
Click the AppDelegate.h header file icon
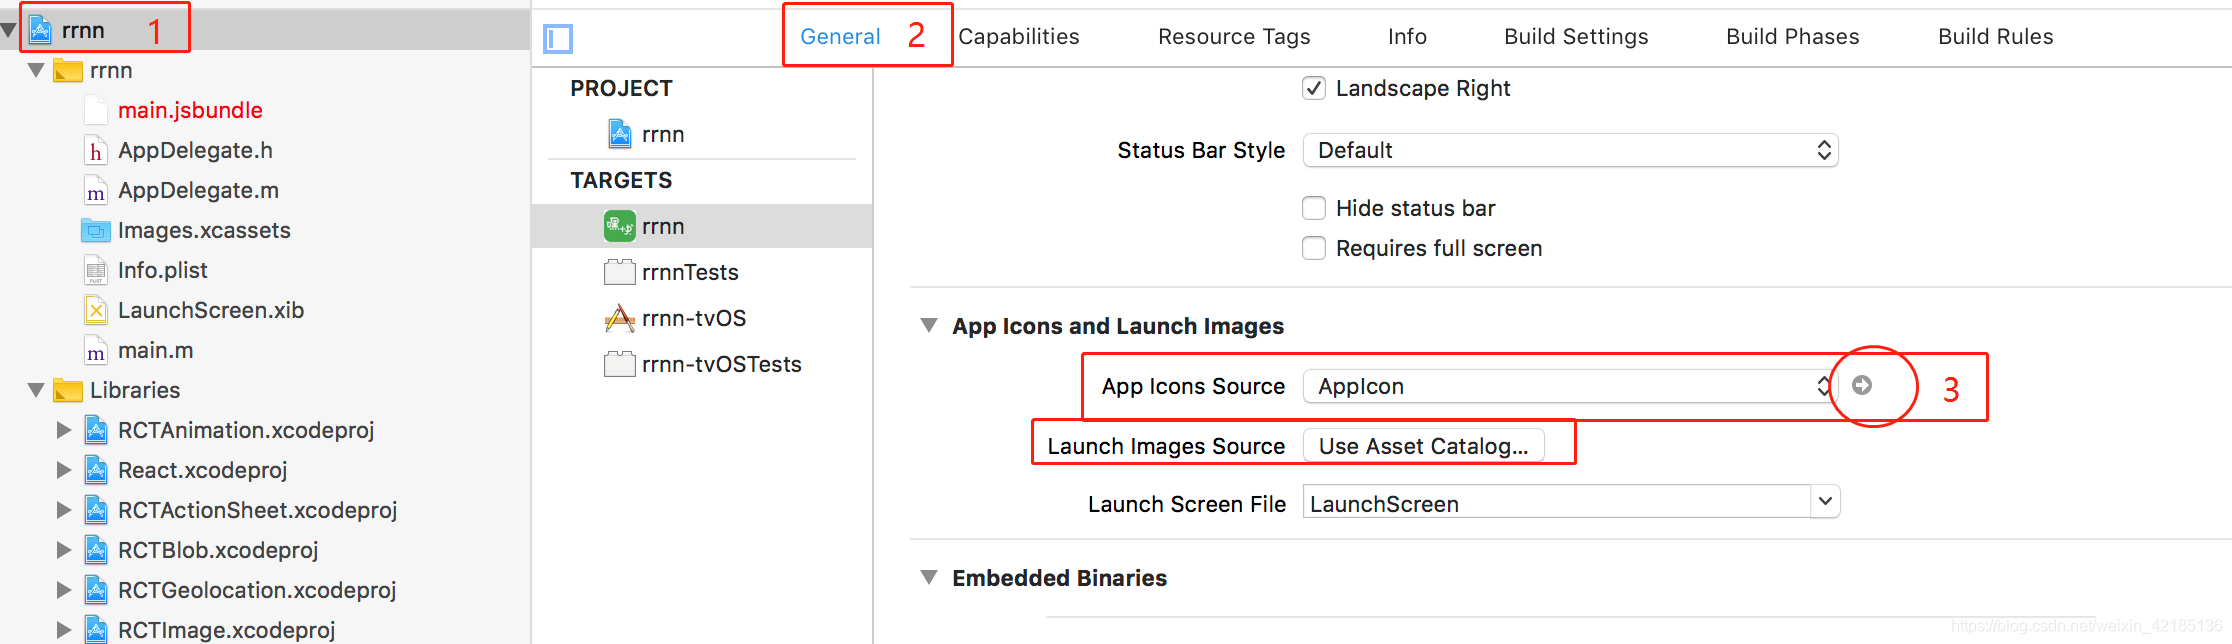96,150
